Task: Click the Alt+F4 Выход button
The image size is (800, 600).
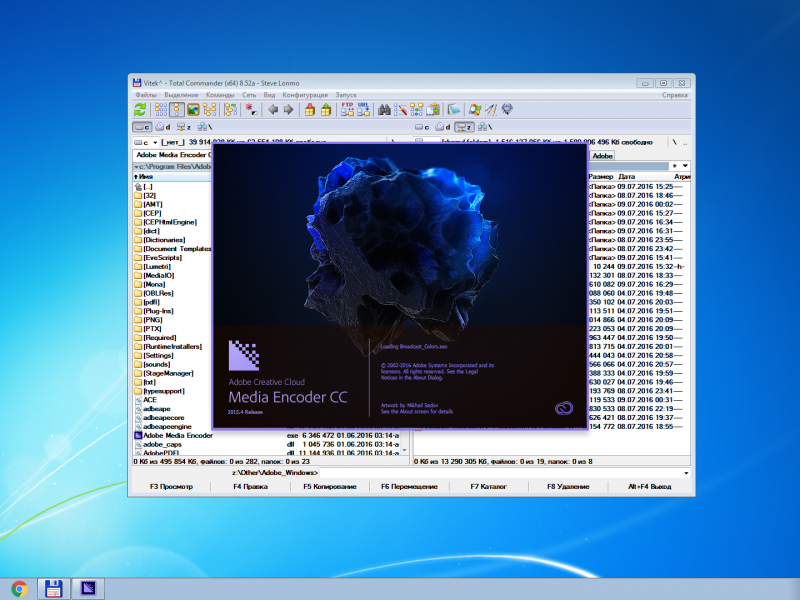Action: (x=649, y=487)
